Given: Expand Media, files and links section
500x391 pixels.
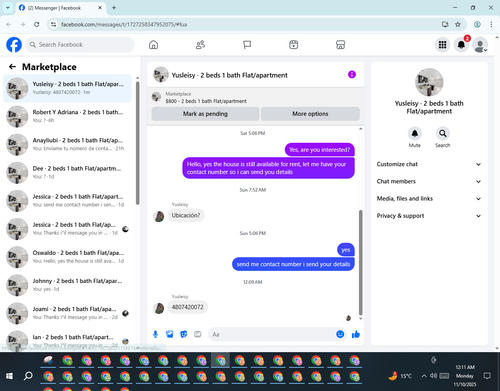Looking at the screenshot, I should (429, 199).
